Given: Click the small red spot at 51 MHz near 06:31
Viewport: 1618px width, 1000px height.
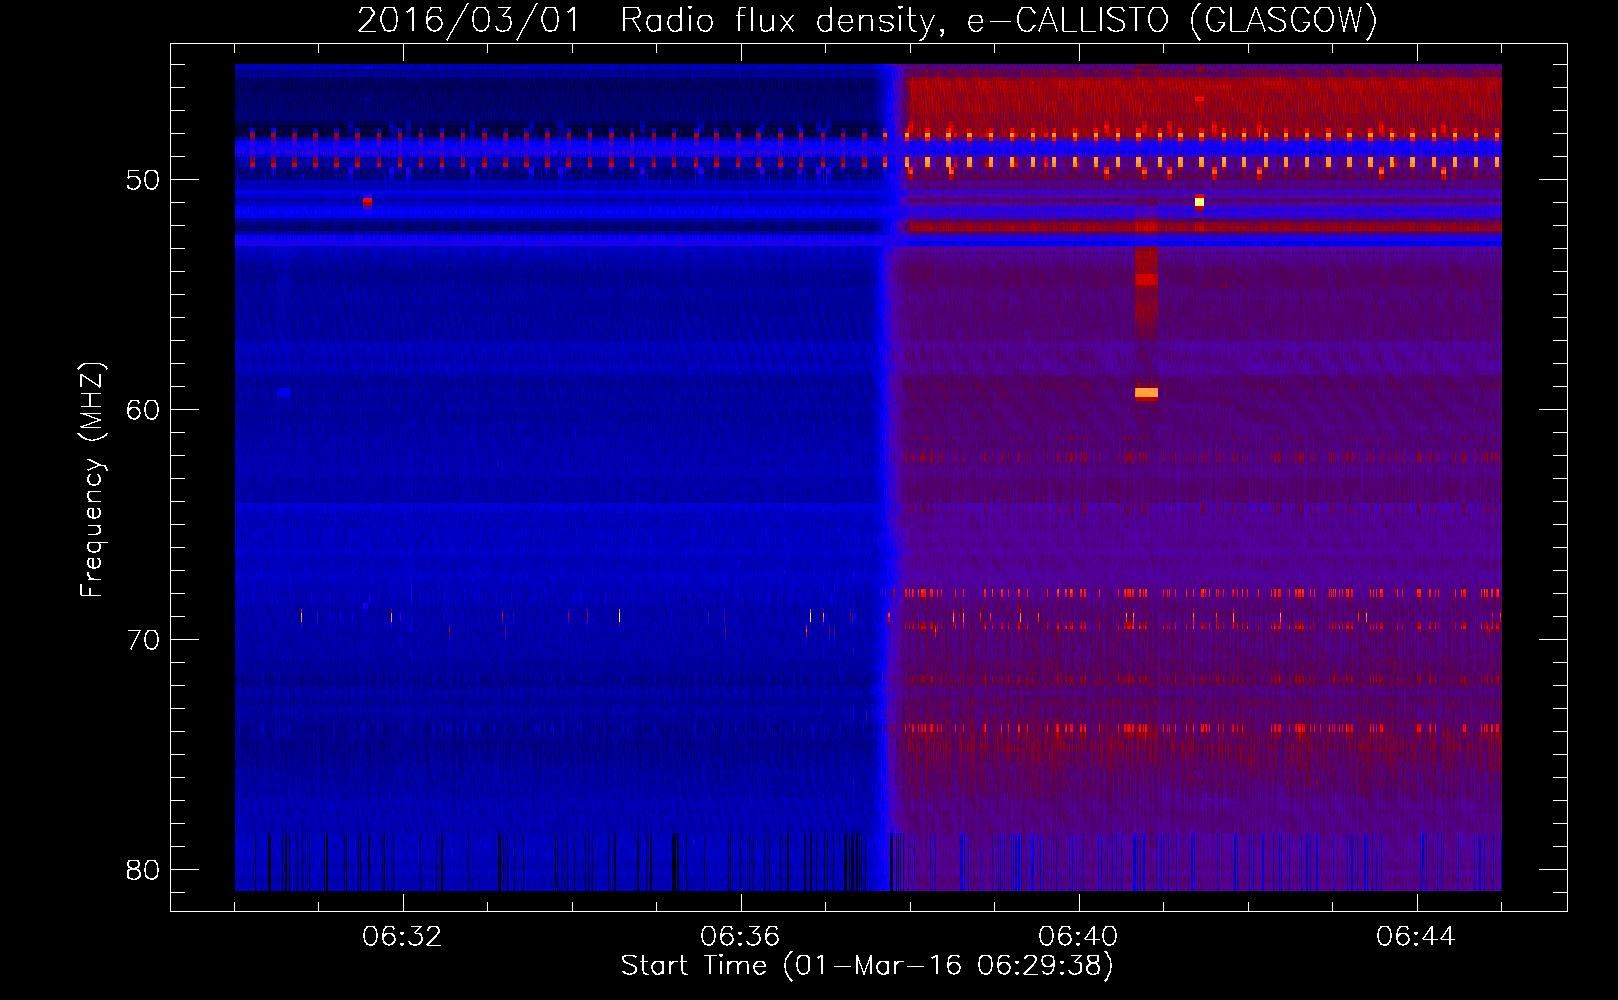Looking at the screenshot, I should tap(367, 201).
